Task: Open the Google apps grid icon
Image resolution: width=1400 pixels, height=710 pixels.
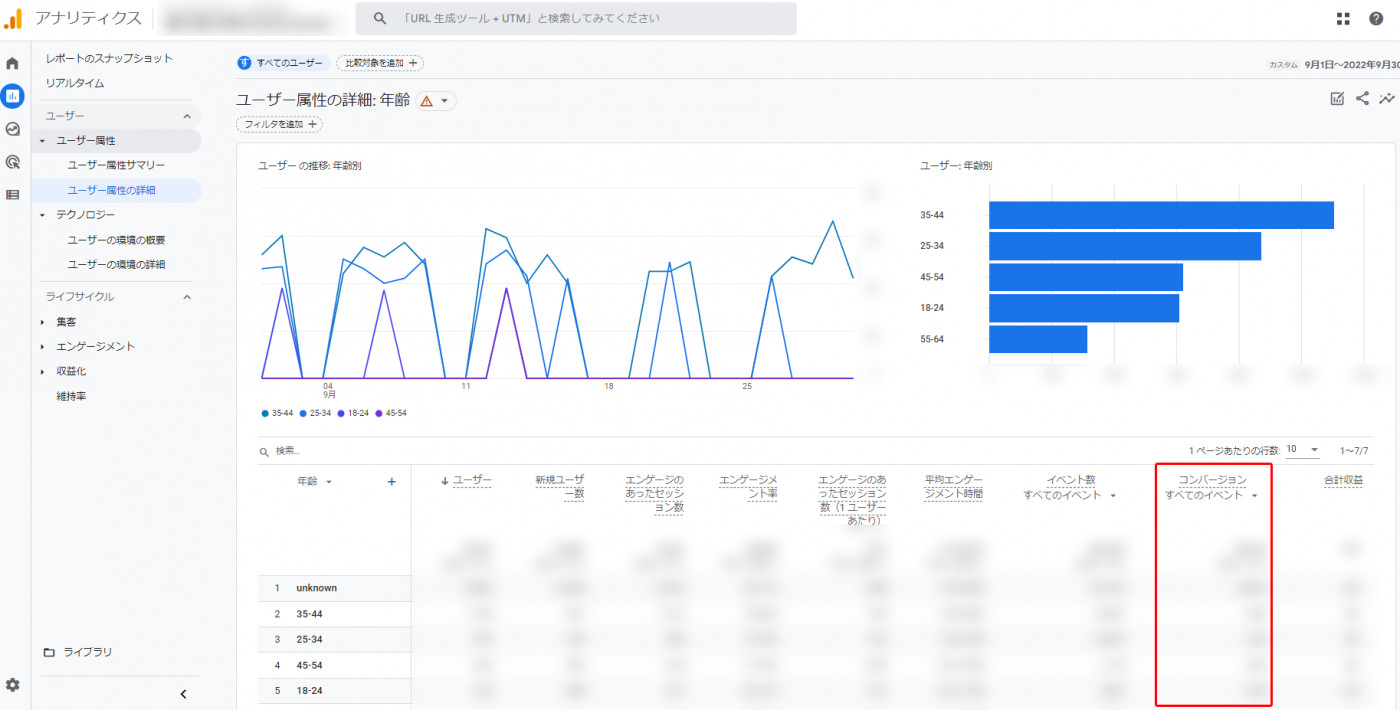Action: tap(1344, 19)
